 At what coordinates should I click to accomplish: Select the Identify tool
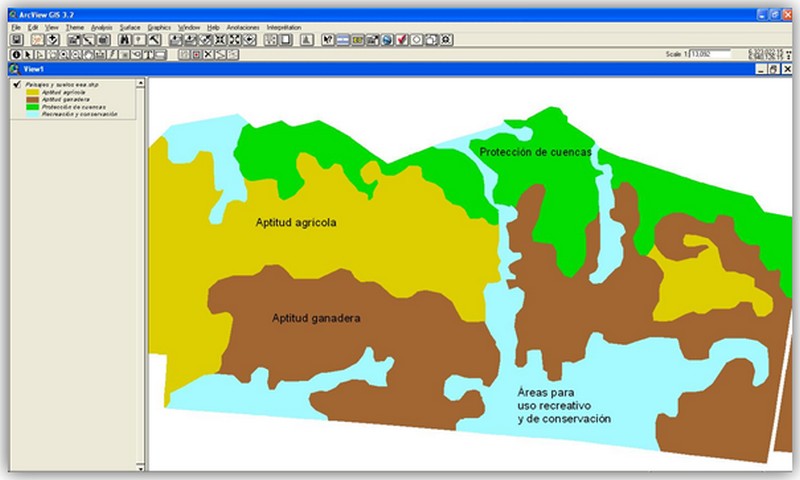[15, 53]
